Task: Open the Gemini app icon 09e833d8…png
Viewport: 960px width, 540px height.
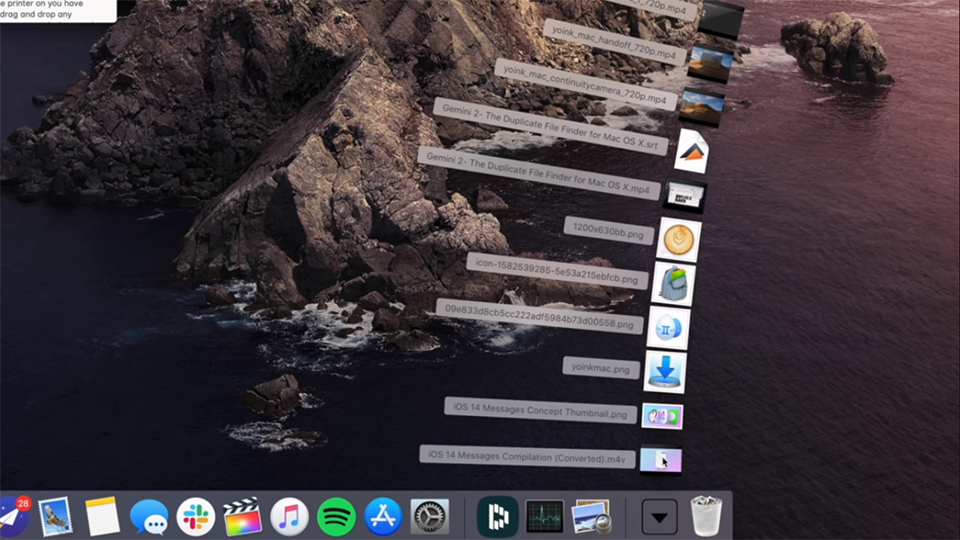Action: tap(668, 329)
